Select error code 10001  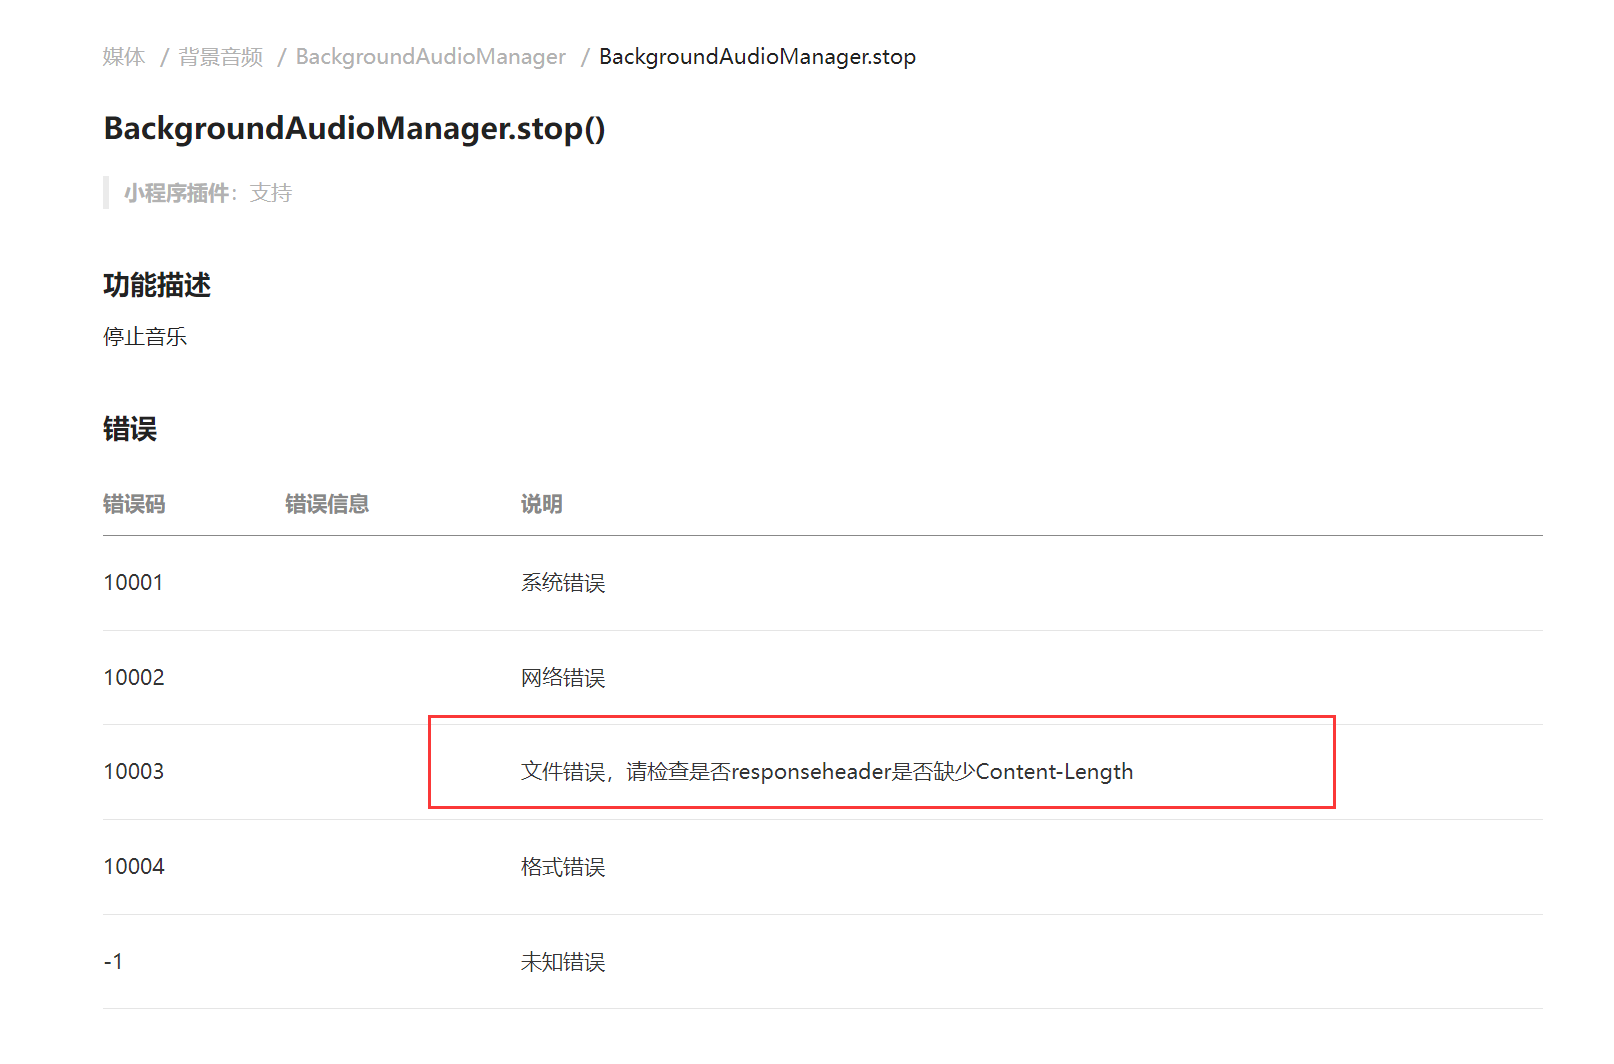pyautogui.click(x=133, y=583)
